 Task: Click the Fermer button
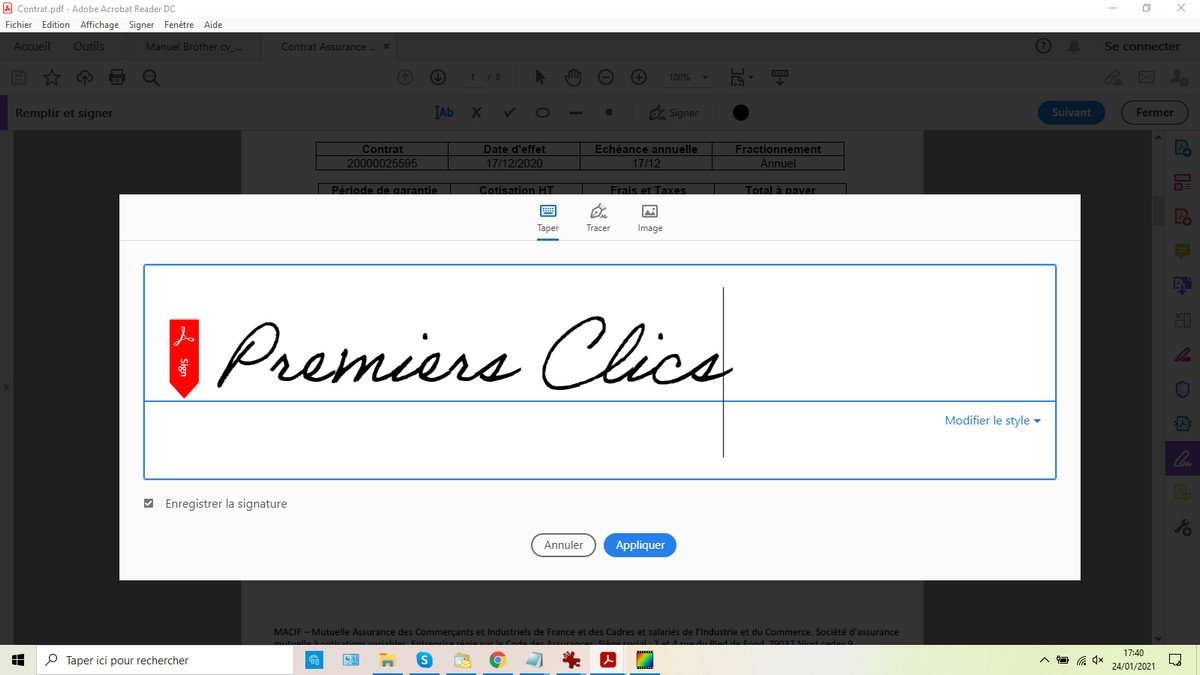[1155, 112]
